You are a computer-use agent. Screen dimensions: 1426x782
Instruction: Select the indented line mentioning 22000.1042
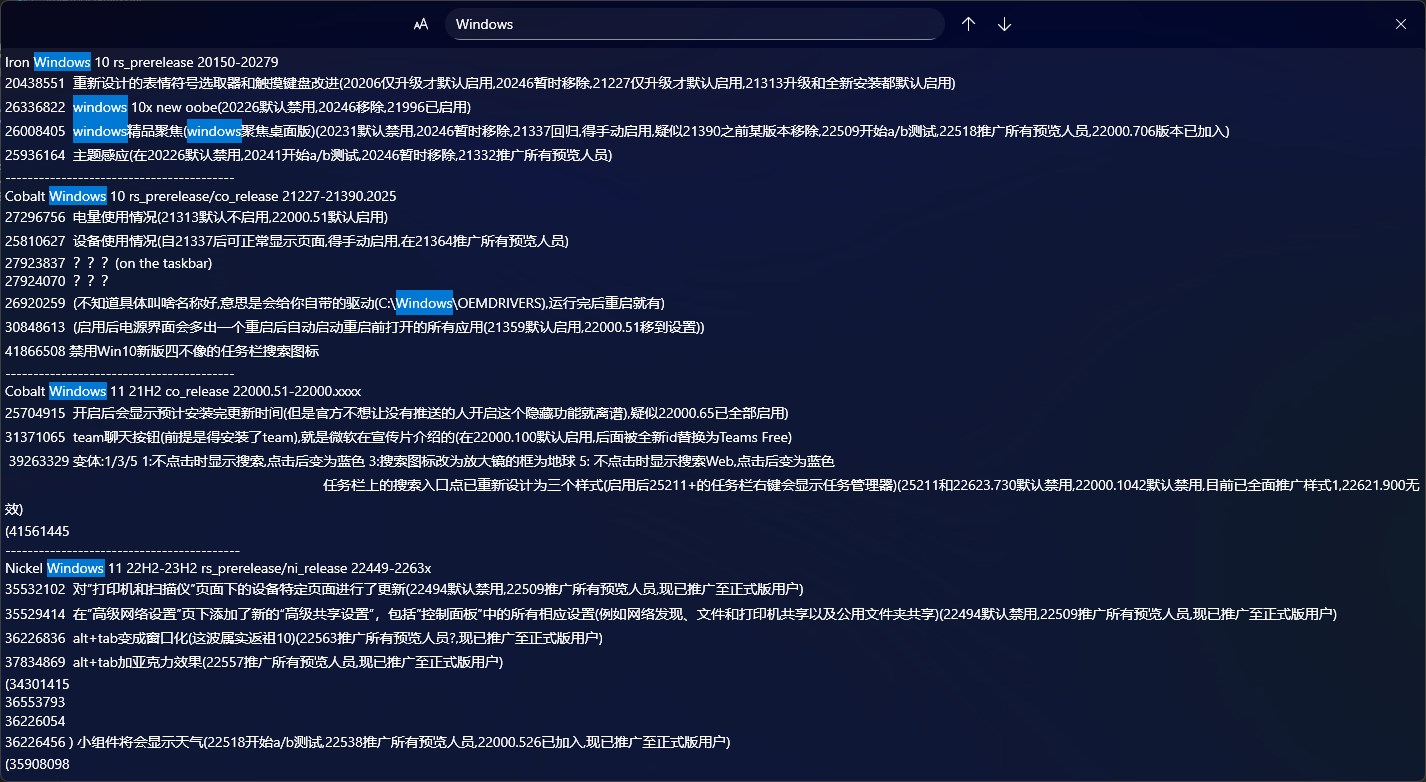[870, 485]
